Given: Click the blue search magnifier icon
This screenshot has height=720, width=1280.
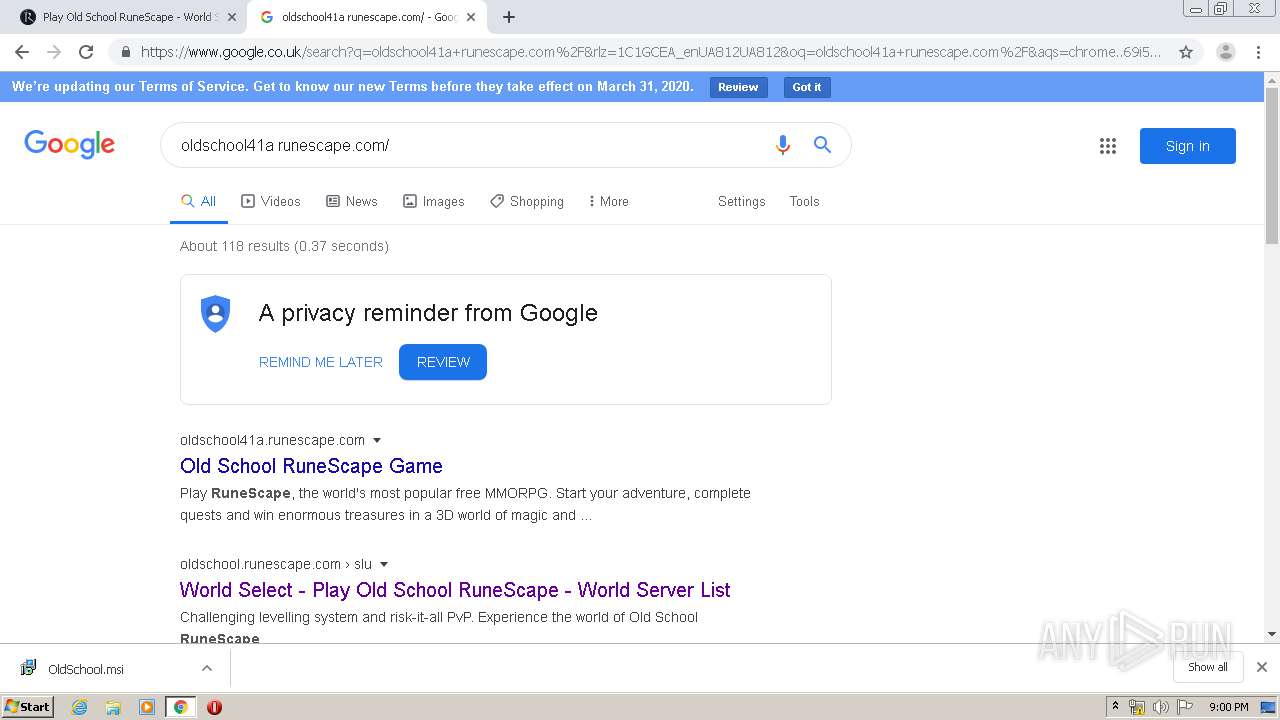Looking at the screenshot, I should 822,145.
